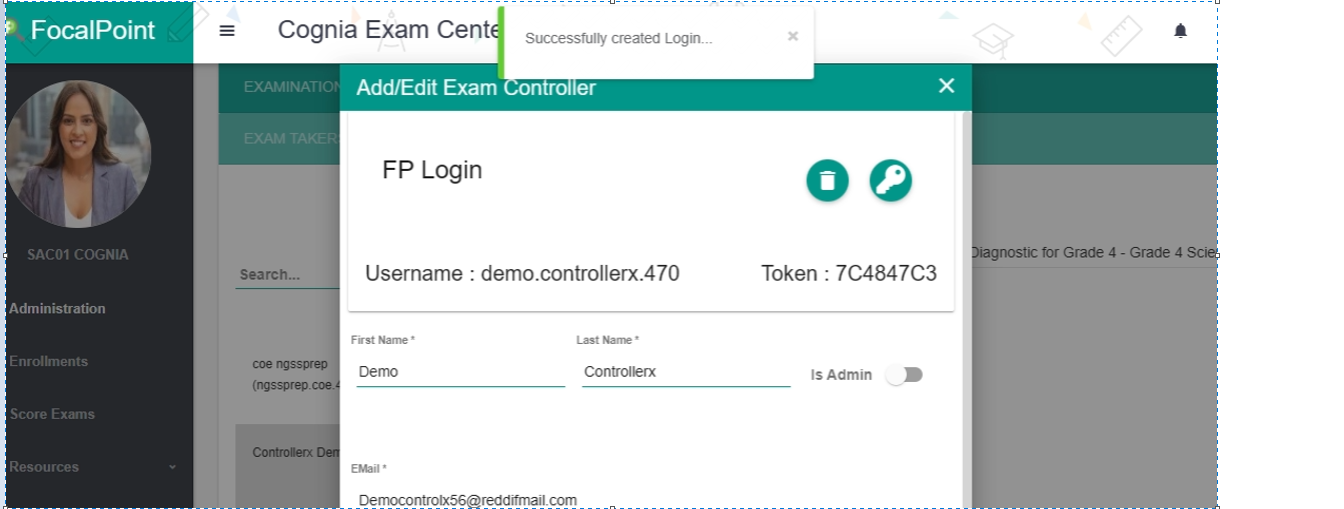This screenshot has width=1344, height=509.
Task: Select the profile photo avatar
Action: (78, 154)
